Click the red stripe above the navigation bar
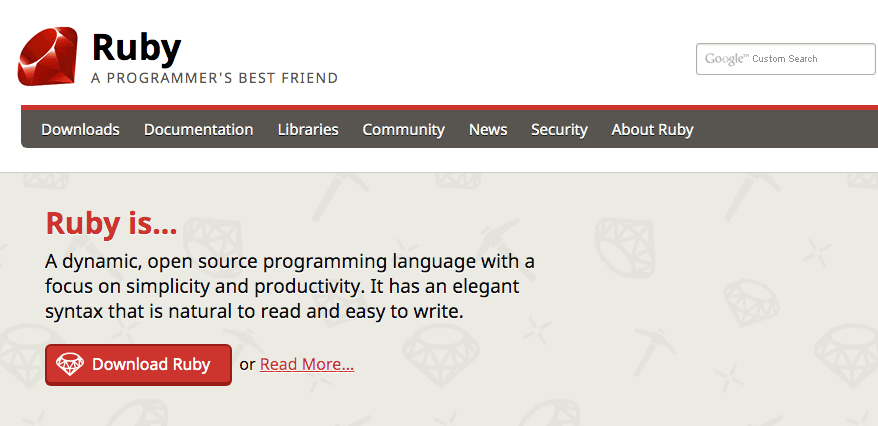Screen dimensions: 878x426 tap(450, 106)
